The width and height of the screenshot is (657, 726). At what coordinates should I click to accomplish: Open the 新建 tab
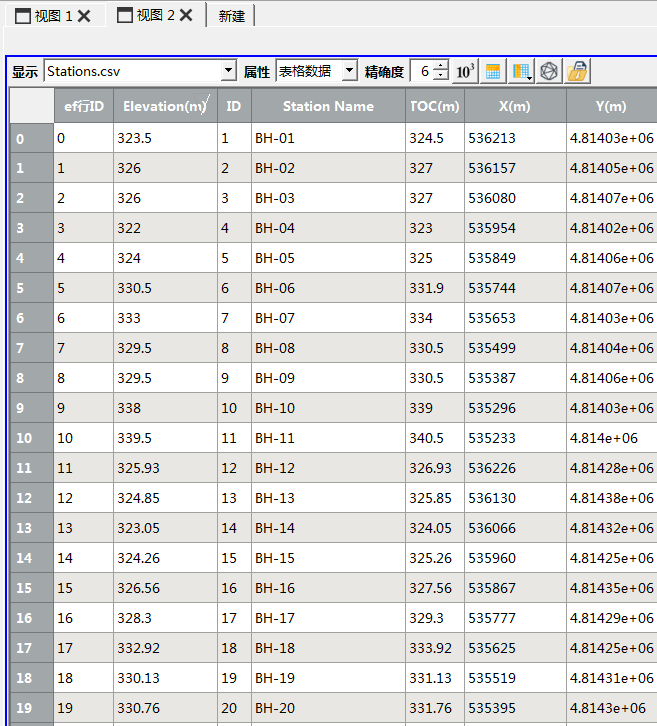232,16
